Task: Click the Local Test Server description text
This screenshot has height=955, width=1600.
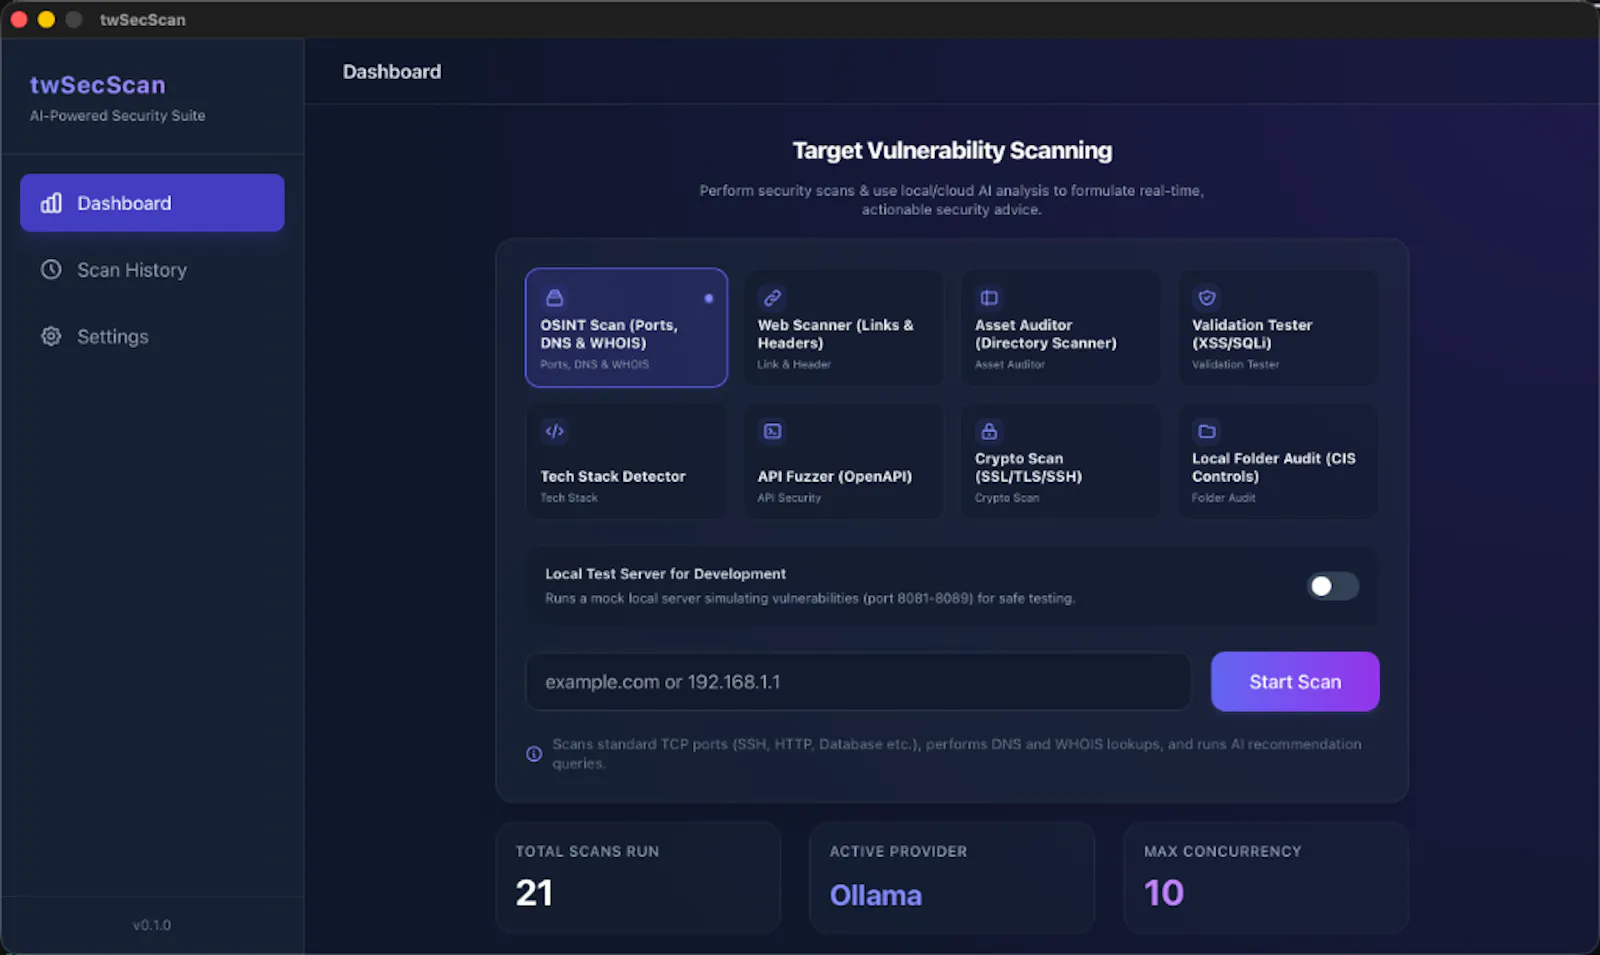Action: (810, 598)
